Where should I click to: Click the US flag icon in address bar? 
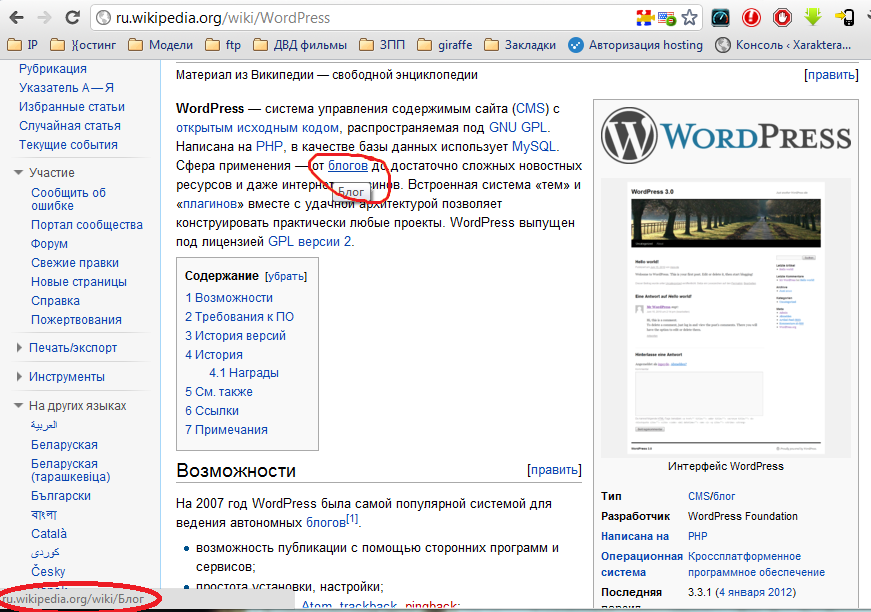pyautogui.click(x=667, y=18)
